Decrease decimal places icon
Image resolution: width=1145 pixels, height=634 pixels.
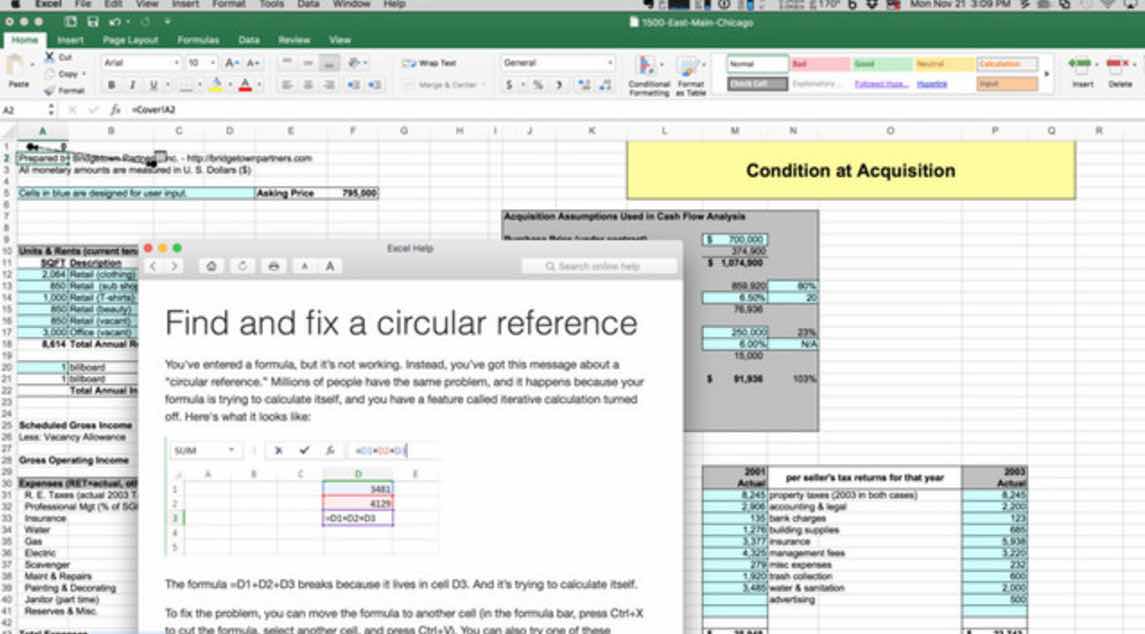click(x=605, y=85)
